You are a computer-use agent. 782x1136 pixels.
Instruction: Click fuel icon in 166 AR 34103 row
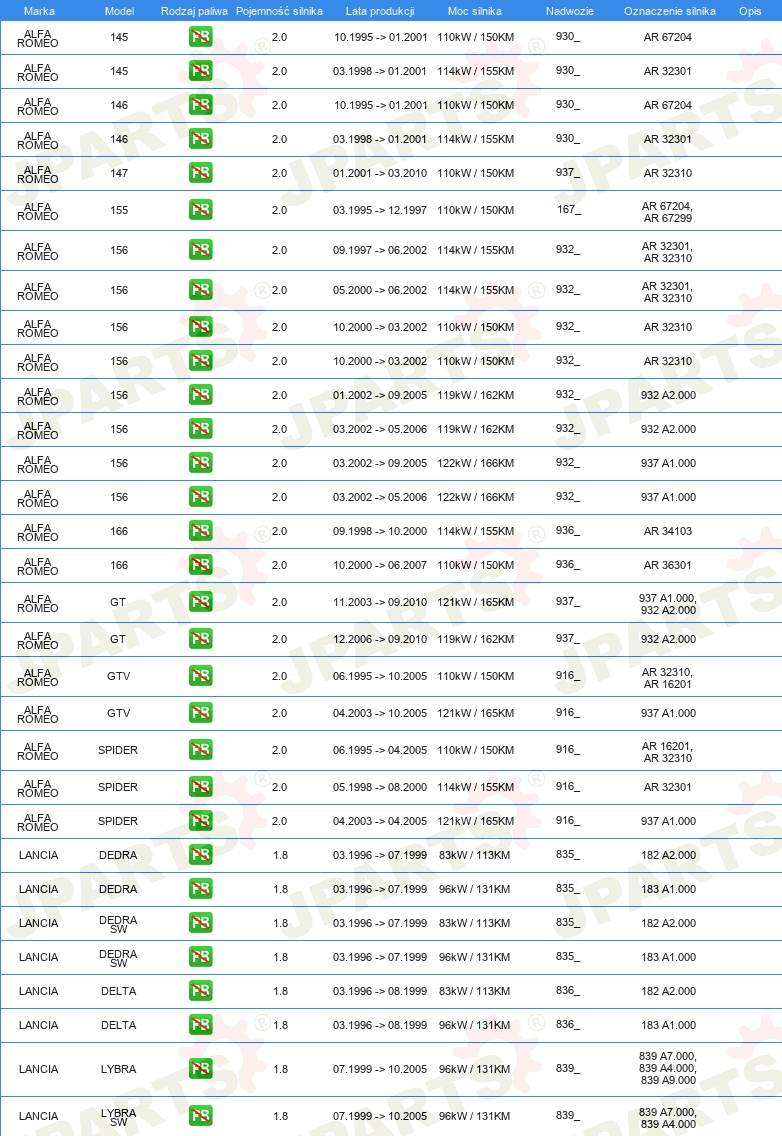pyautogui.click(x=201, y=531)
